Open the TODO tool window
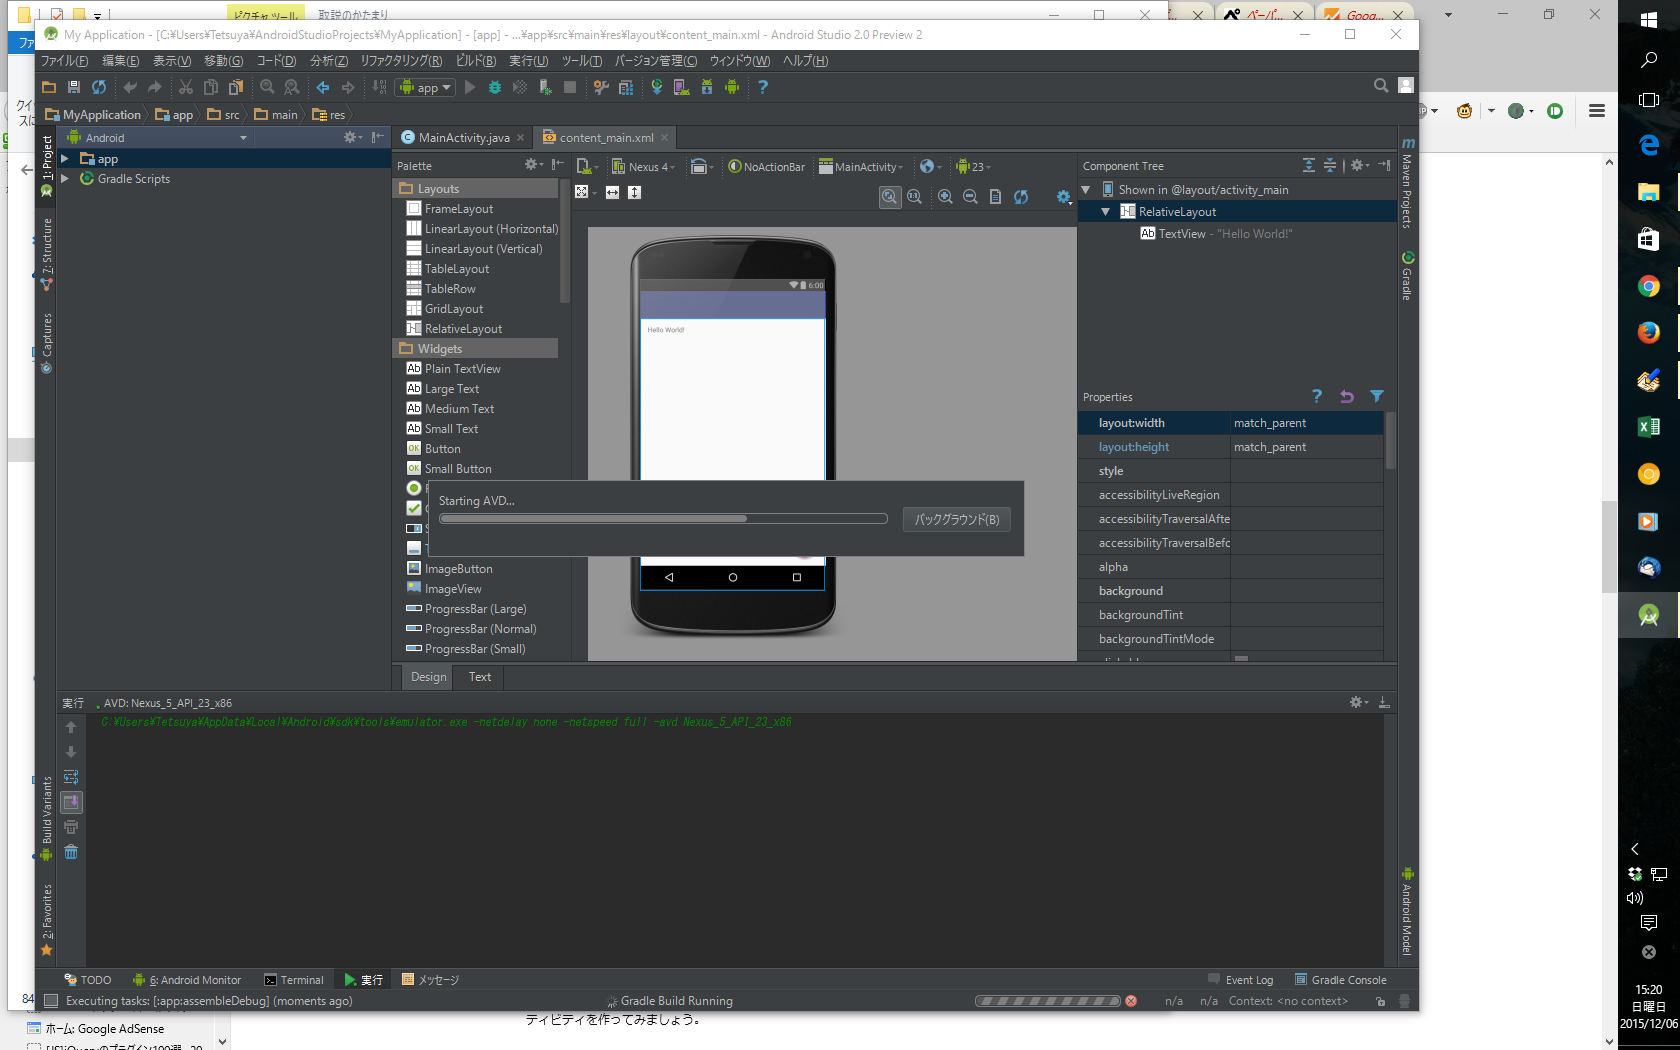This screenshot has height=1050, width=1680. 88,980
